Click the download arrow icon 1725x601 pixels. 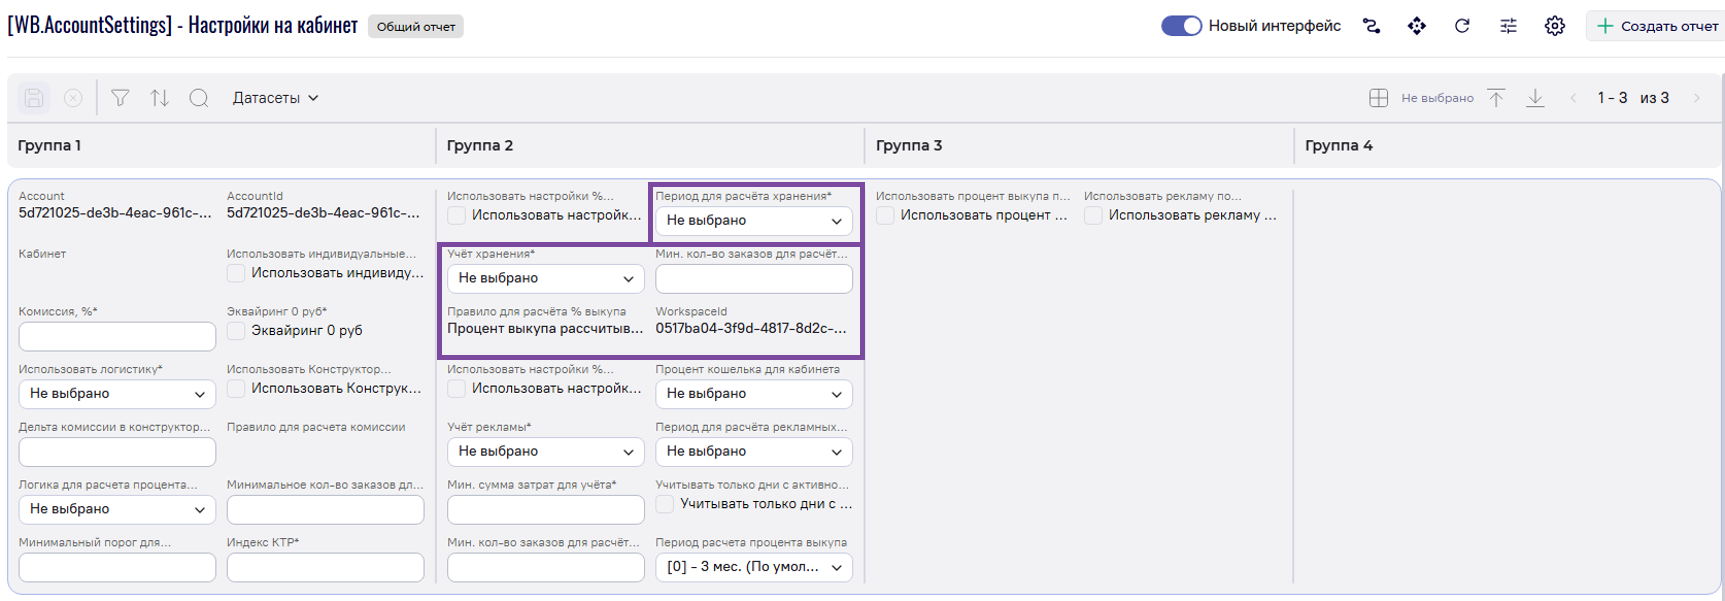[1535, 98]
